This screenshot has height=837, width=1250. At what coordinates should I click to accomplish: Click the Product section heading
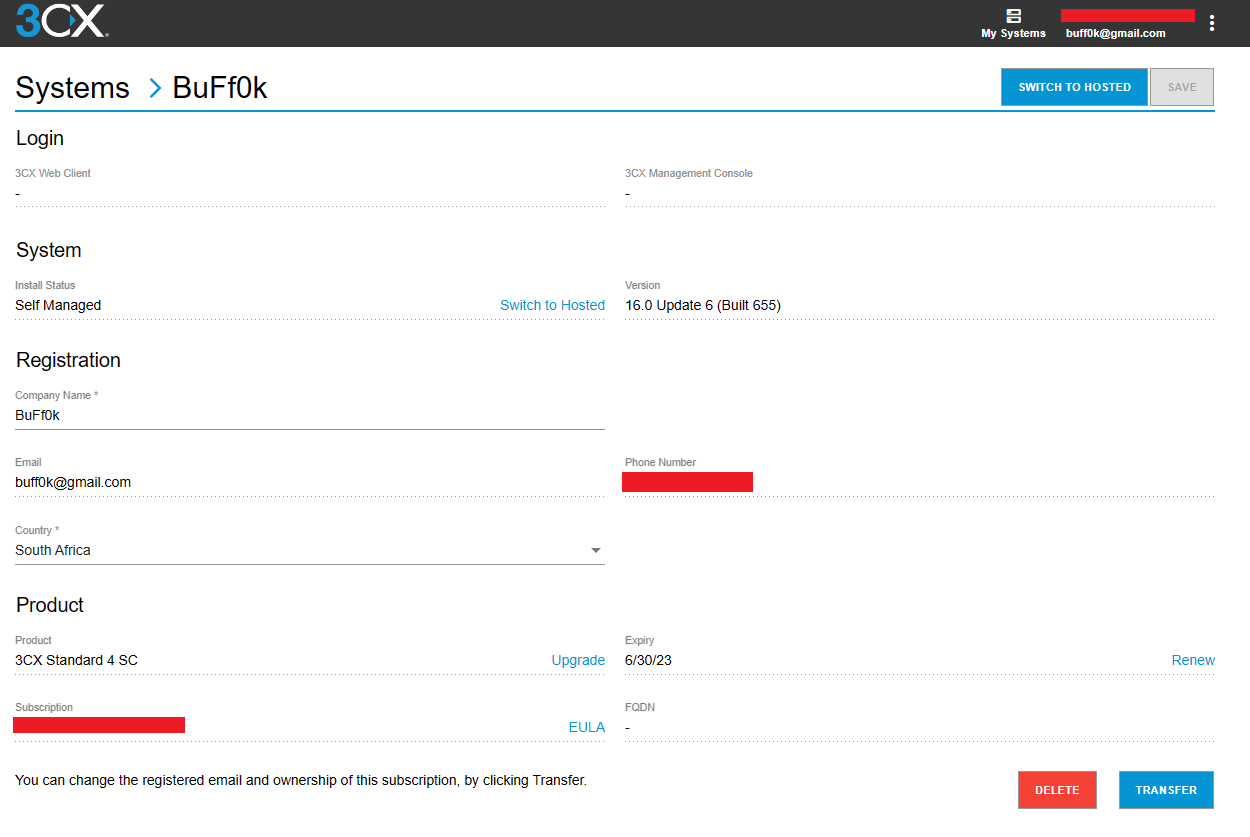pyautogui.click(x=50, y=605)
